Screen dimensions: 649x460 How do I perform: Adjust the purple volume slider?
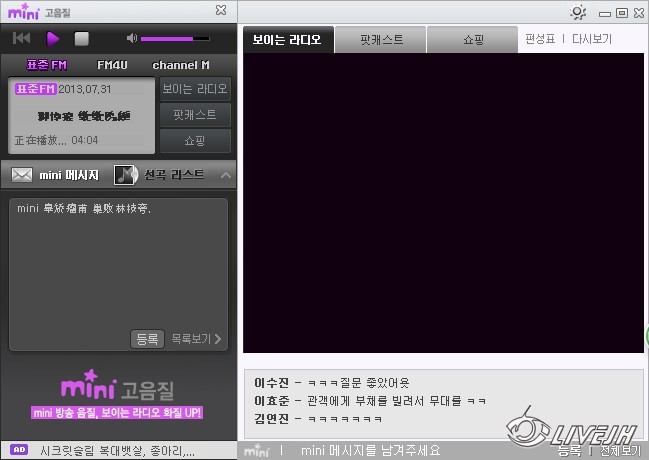pyautogui.click(x=175, y=39)
